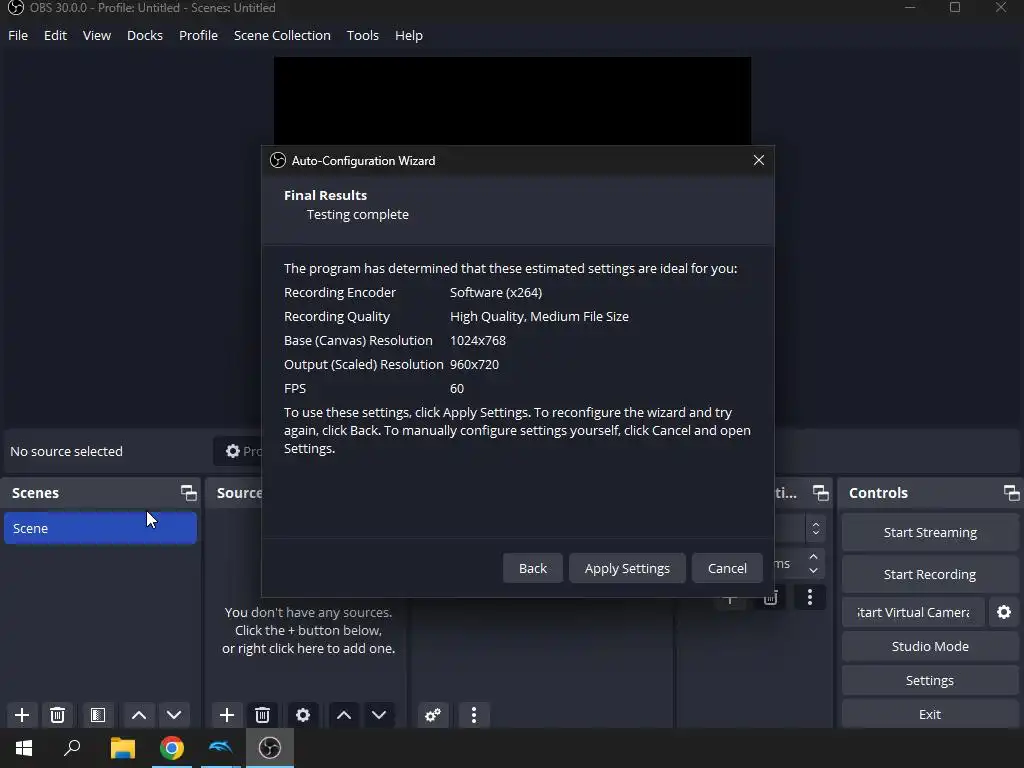The image size is (1024, 768).
Task: Increase transition duration with up stepper
Action: (x=813, y=557)
